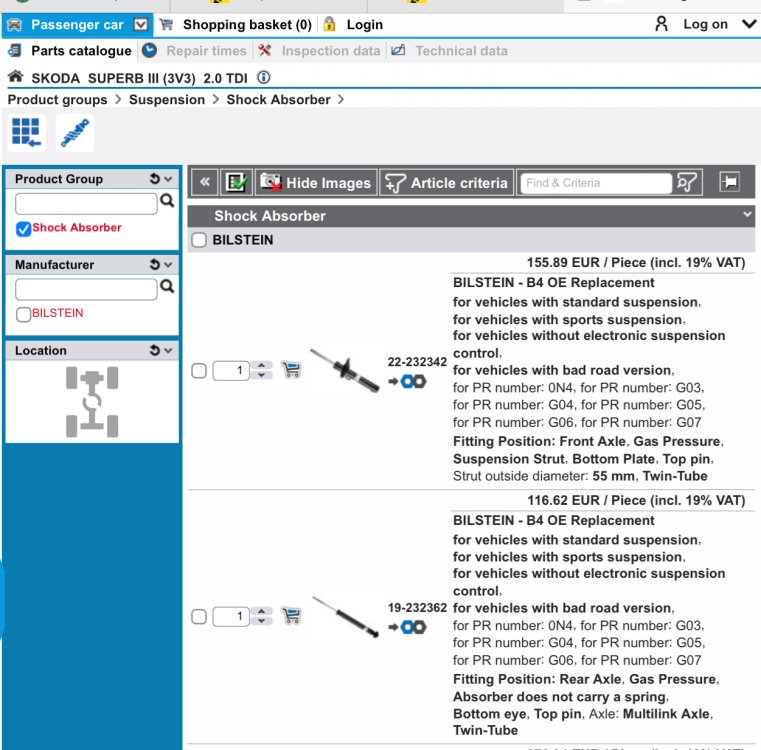Go to the Product groups breadcrumb
Viewport: 761px width, 750px height.
(57, 100)
